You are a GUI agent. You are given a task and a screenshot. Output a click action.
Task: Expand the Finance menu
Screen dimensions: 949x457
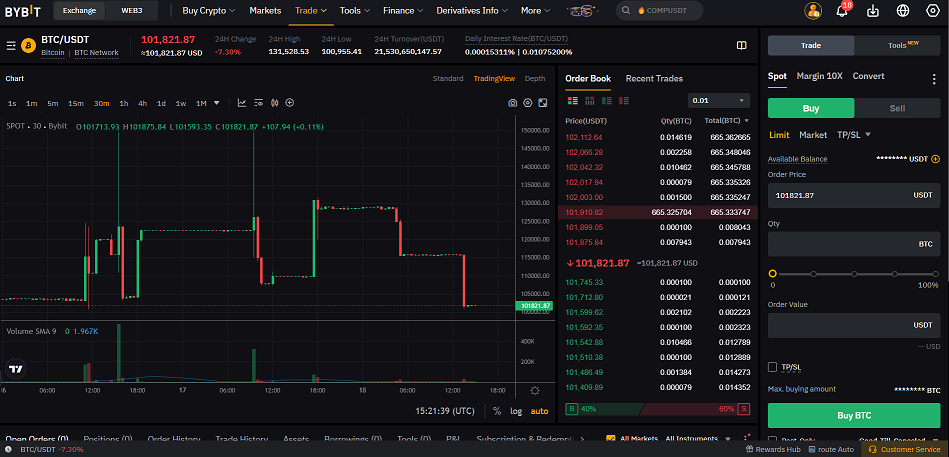pyautogui.click(x=403, y=10)
